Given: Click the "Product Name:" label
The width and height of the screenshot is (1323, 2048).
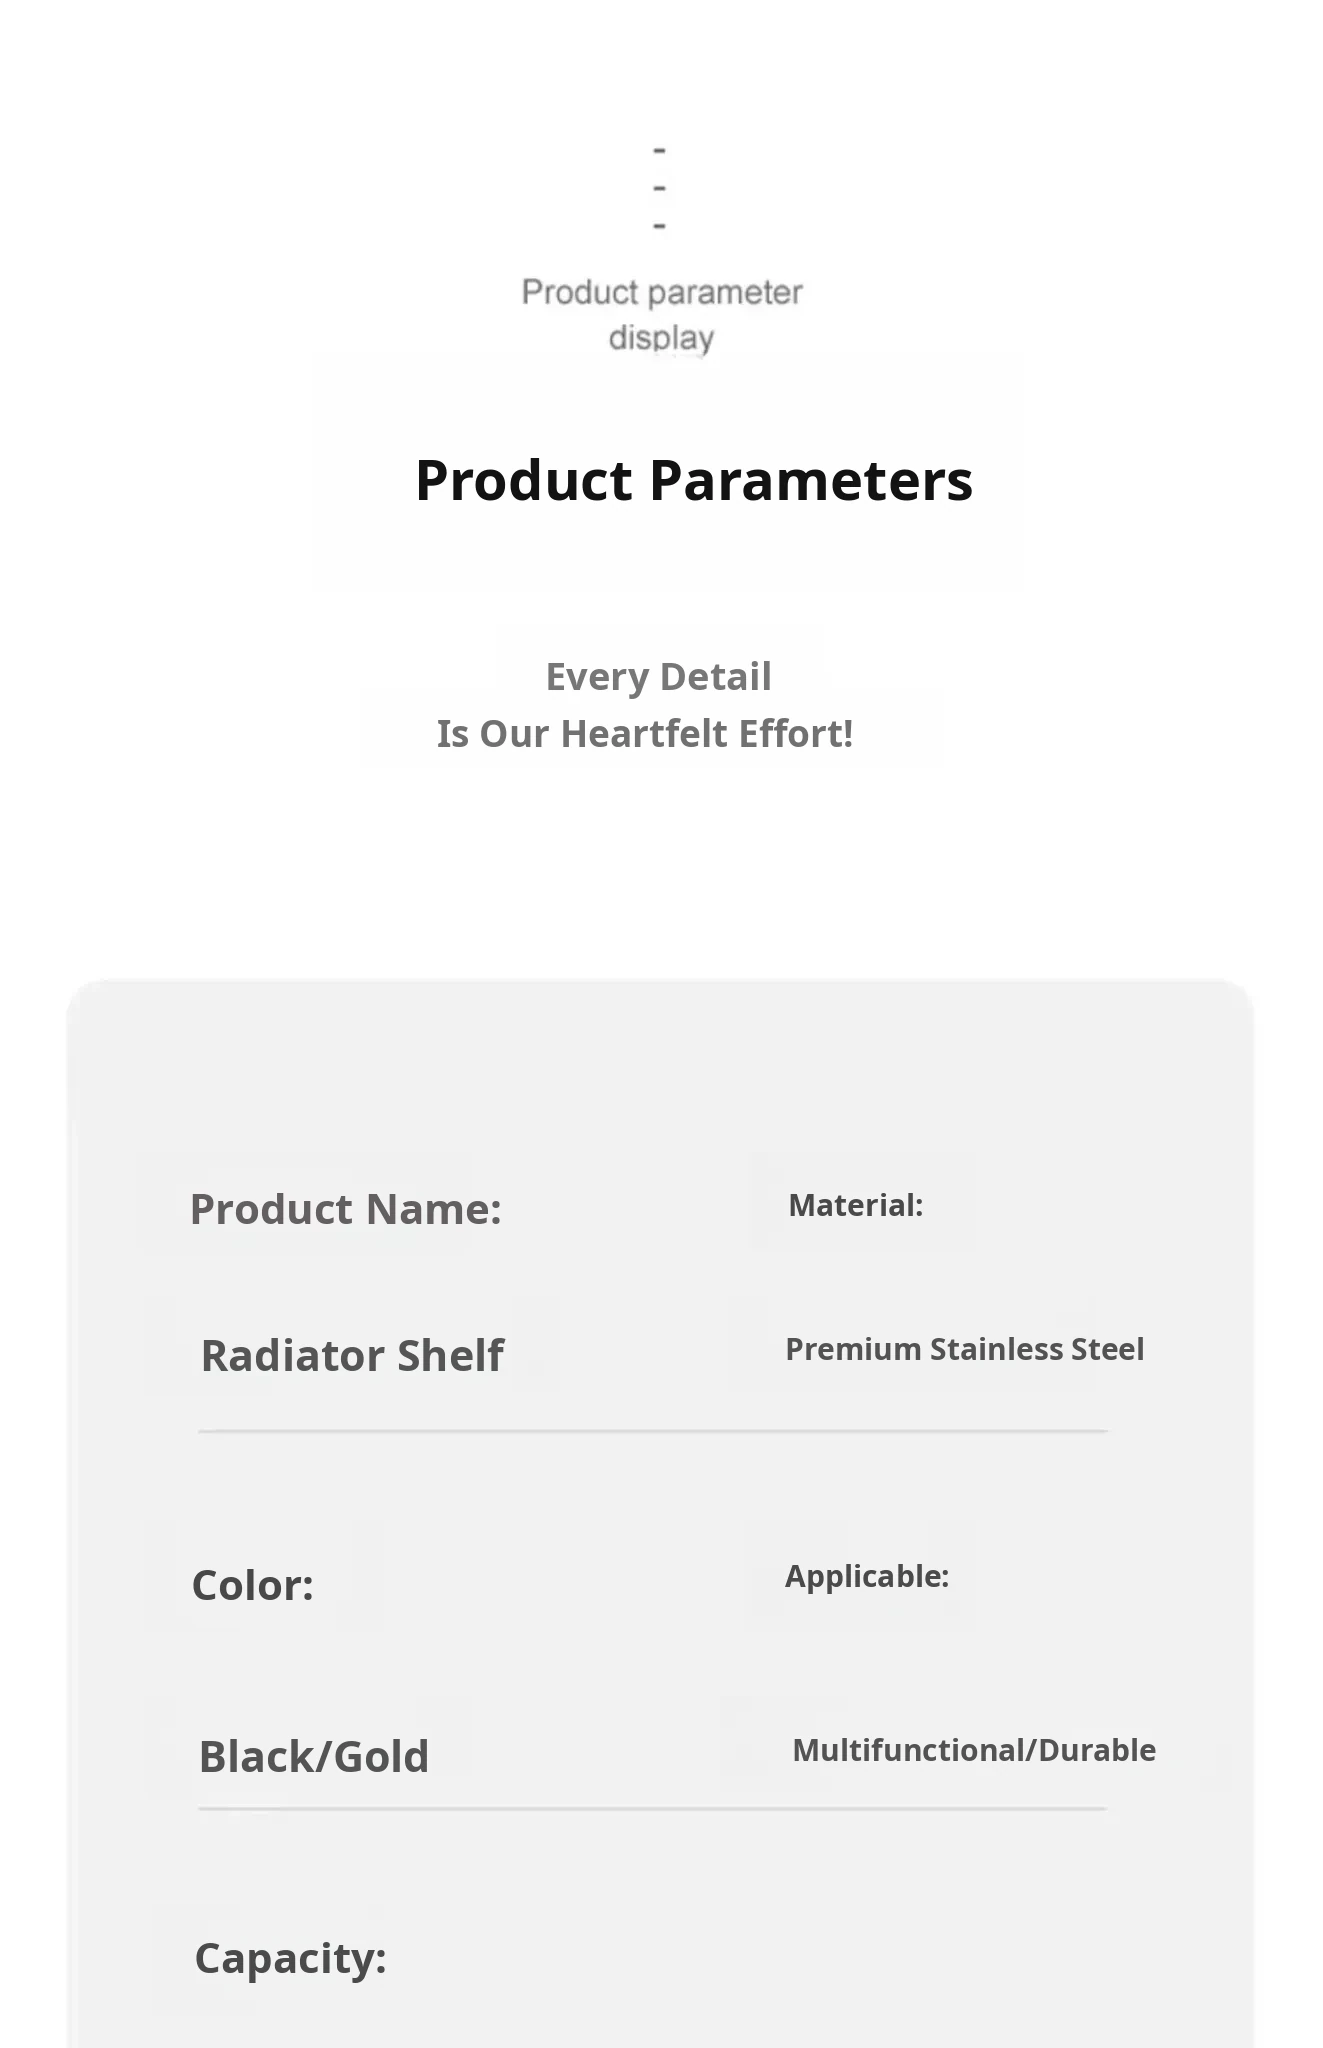Looking at the screenshot, I should pos(345,1209).
